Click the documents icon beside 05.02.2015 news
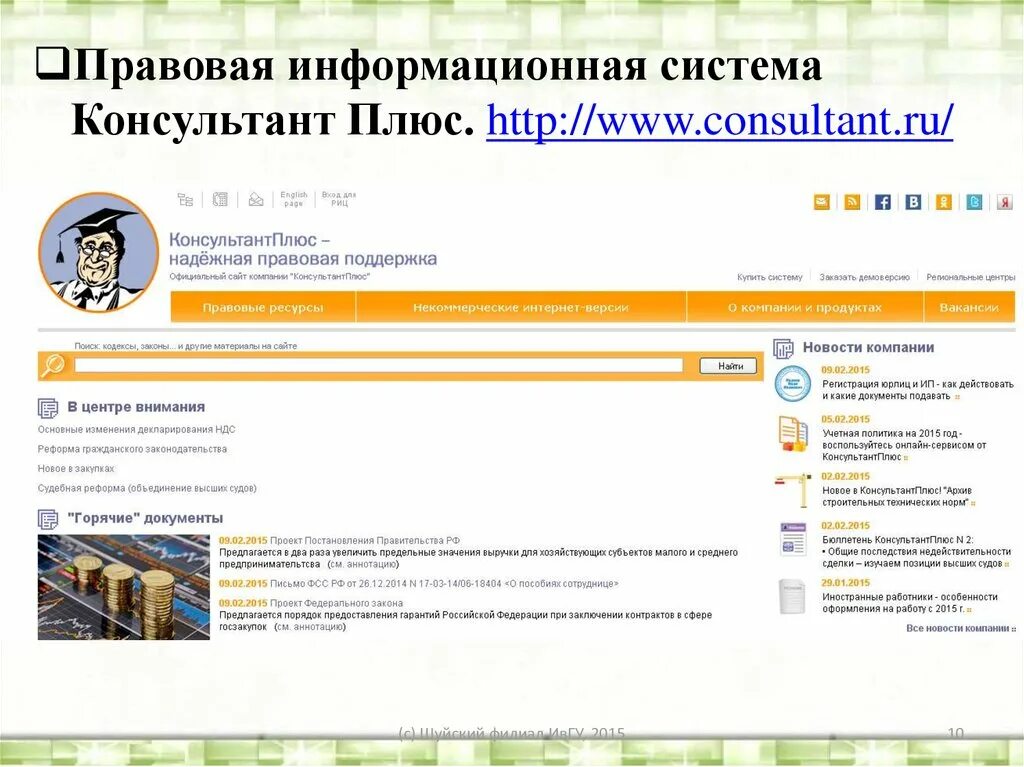 793,434
